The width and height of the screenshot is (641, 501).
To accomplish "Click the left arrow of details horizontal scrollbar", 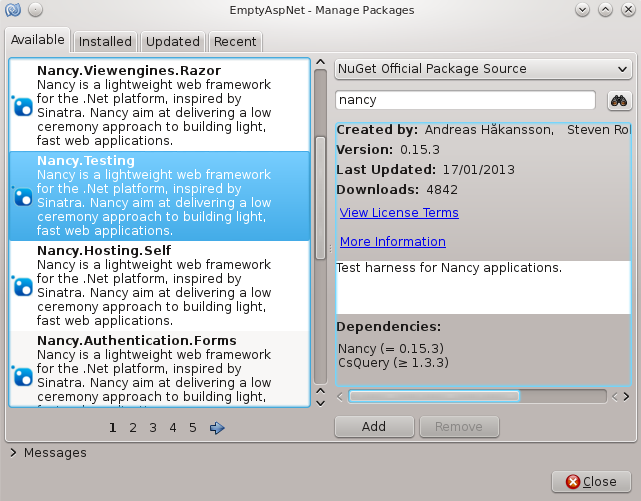I will [x=340, y=397].
